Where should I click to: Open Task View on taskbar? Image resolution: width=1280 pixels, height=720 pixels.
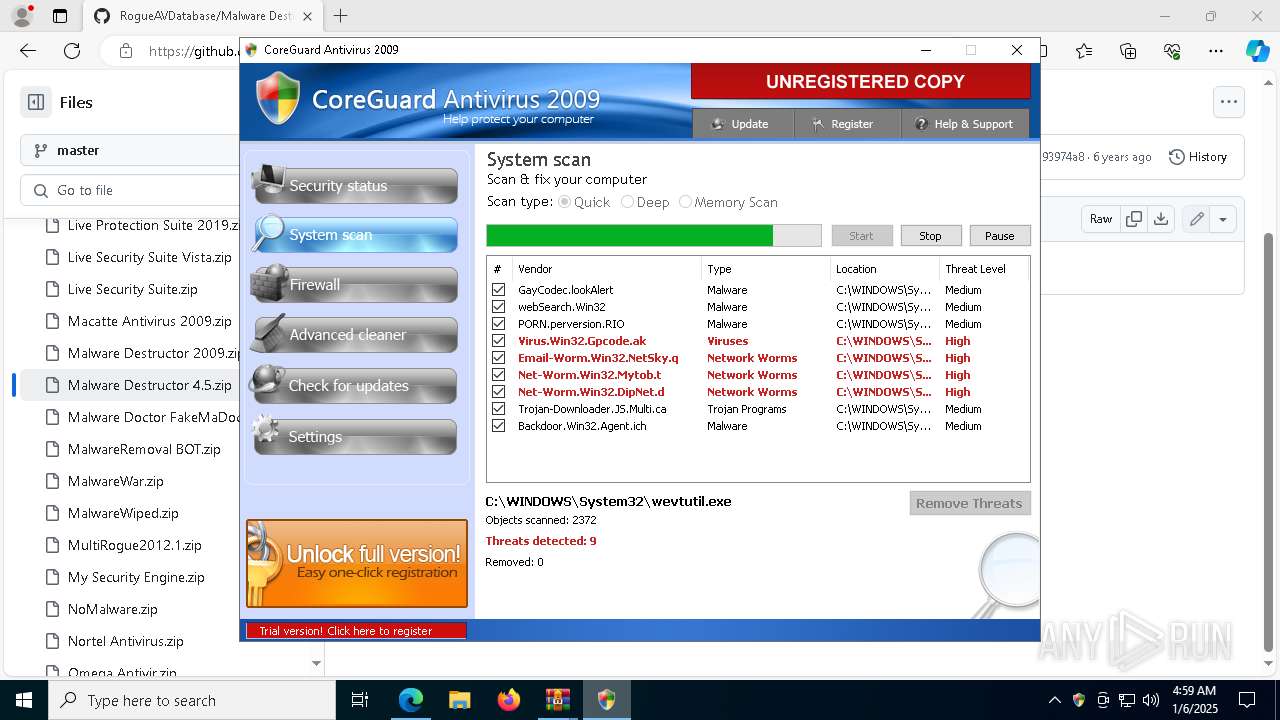pos(361,700)
